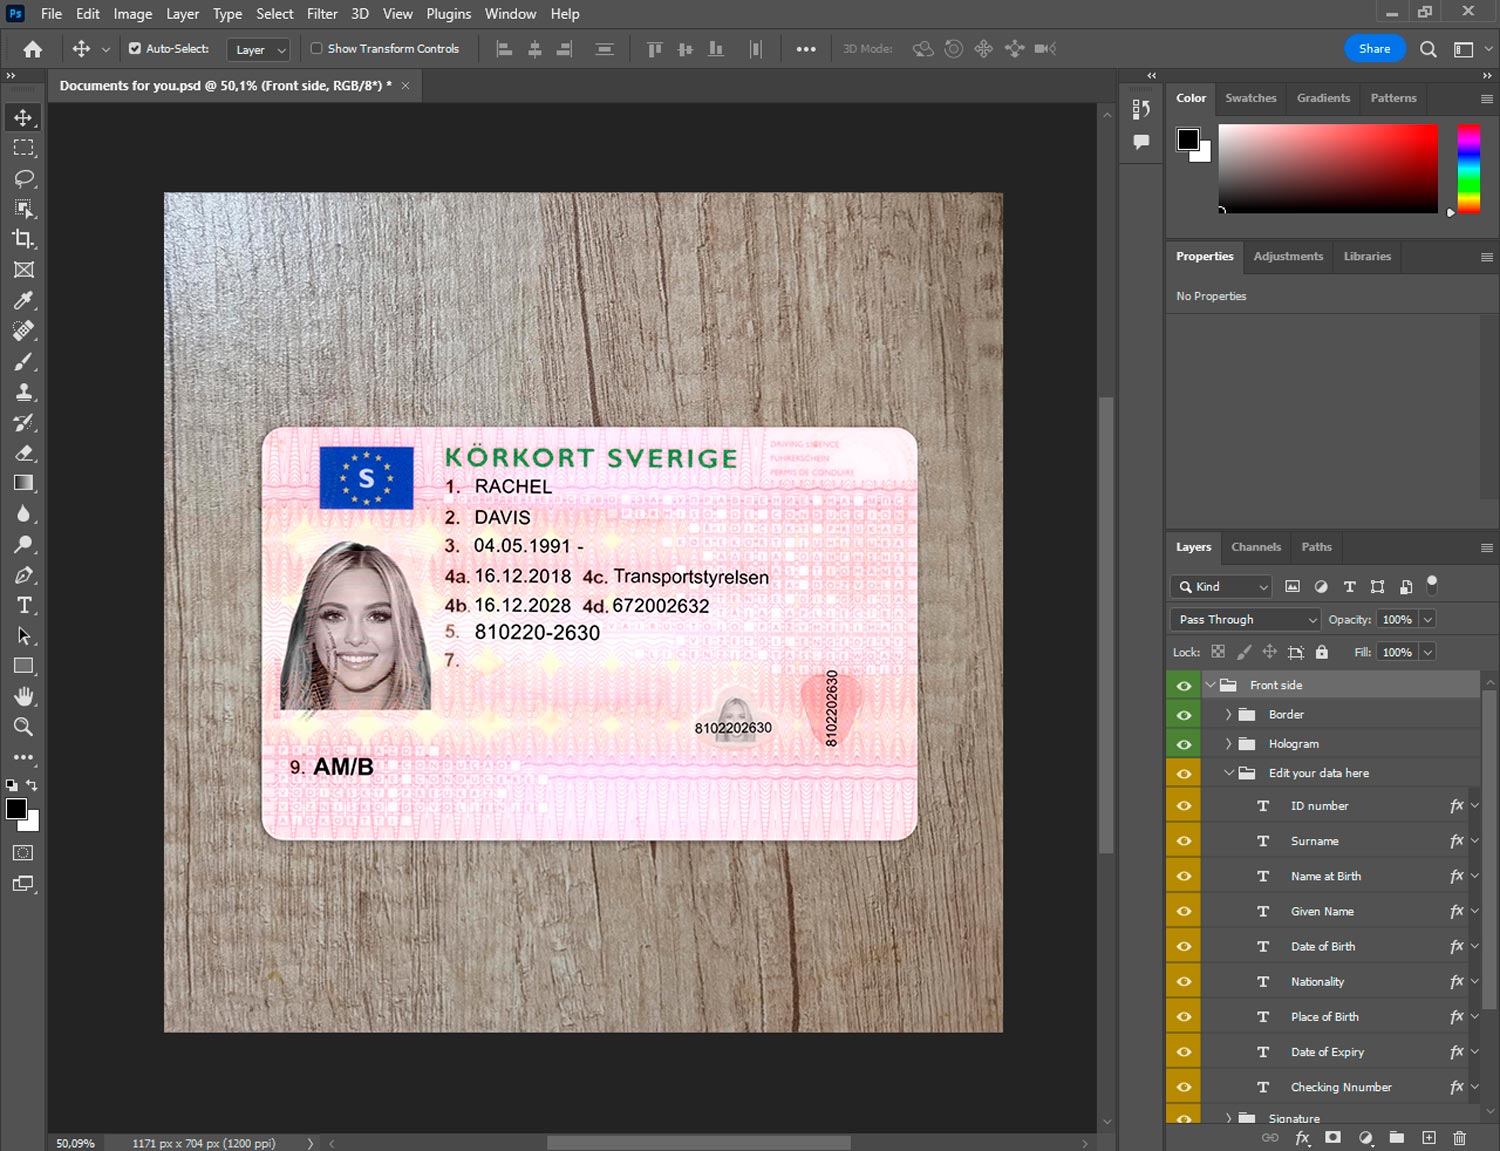Select the Move tool
The width and height of the screenshot is (1500, 1151).
click(23, 118)
